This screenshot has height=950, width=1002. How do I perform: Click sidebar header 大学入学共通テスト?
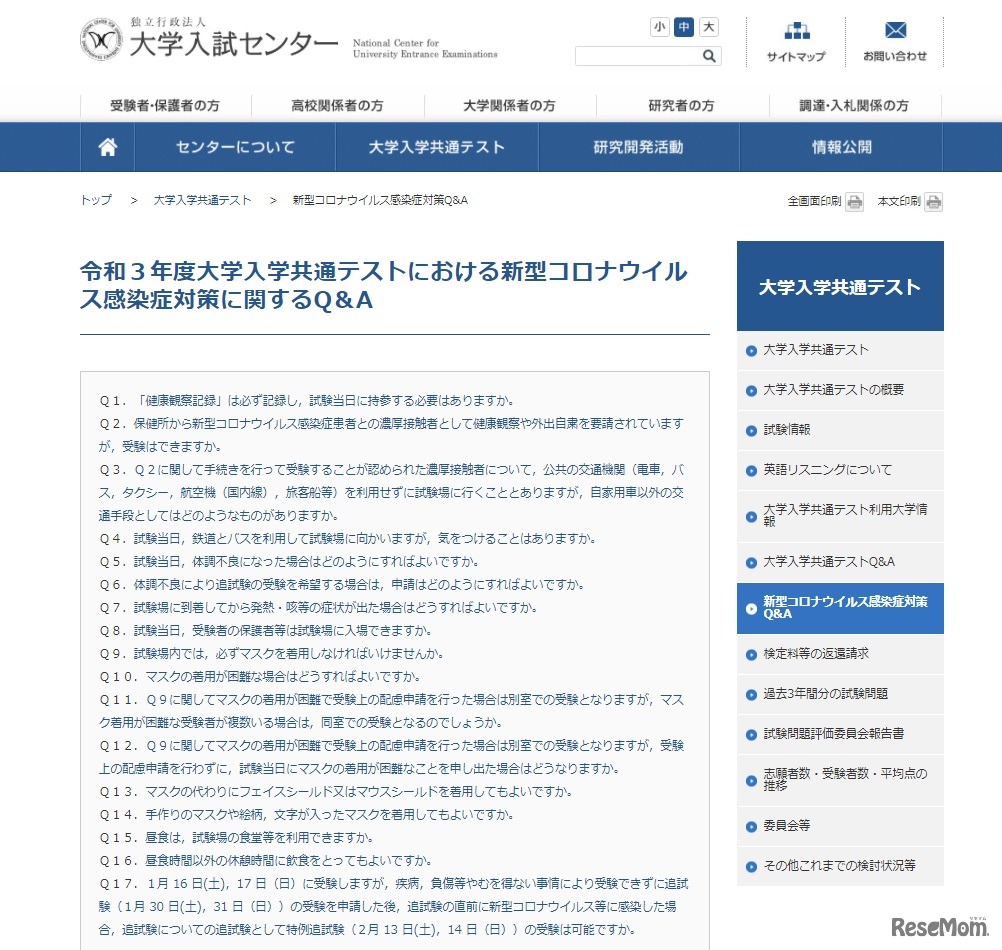(x=840, y=286)
